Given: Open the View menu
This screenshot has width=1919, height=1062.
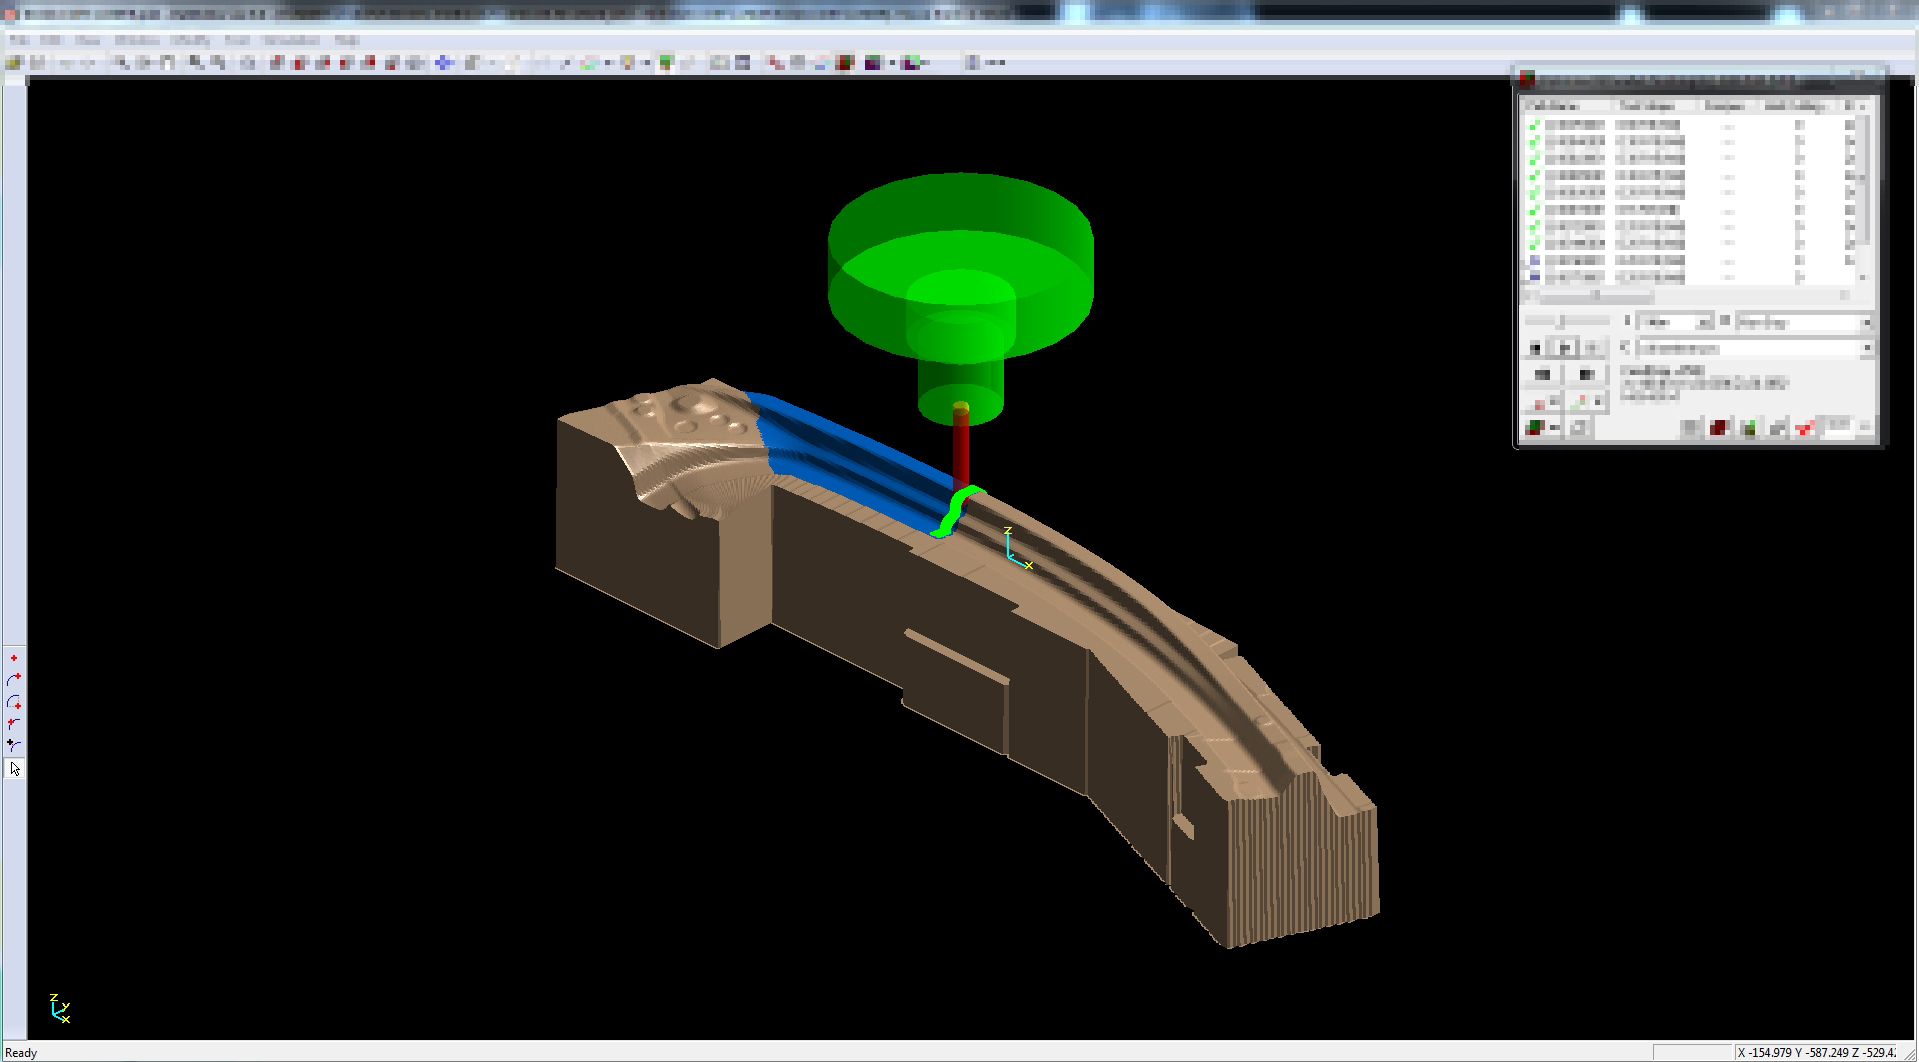Looking at the screenshot, I should [x=87, y=40].
